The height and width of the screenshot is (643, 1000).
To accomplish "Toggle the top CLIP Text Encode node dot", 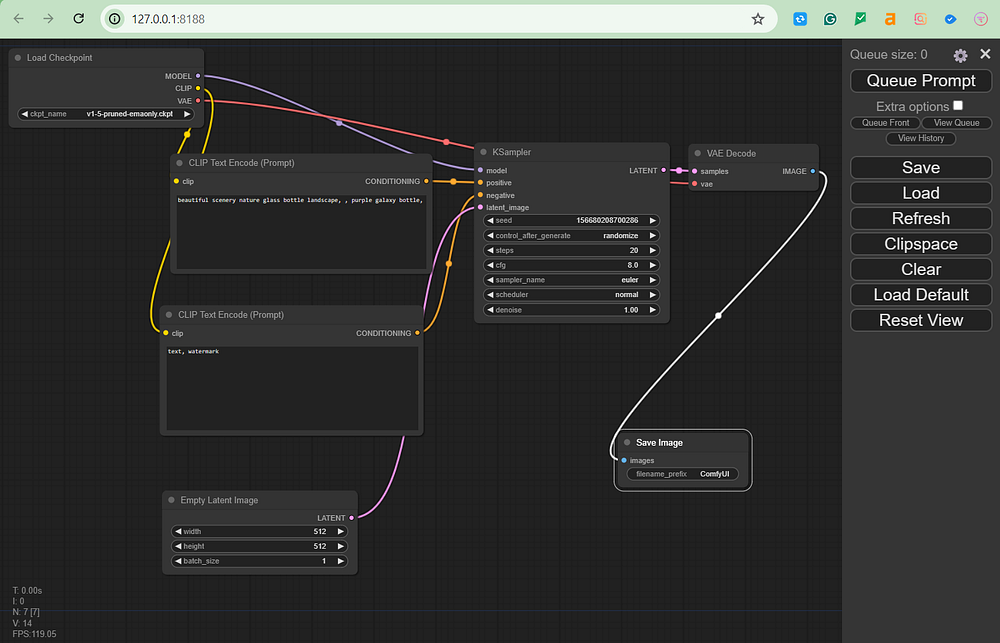I will 180,162.
